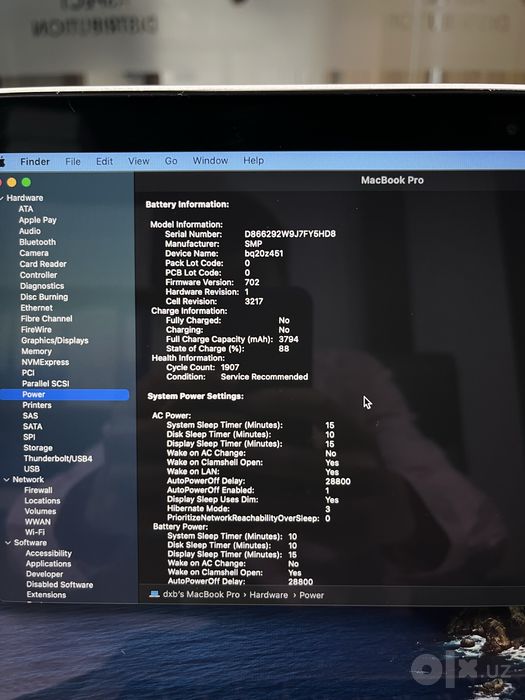Viewport: 525px width, 700px height.
Task: Select Controller in the sidebar
Action: [x=38, y=275]
